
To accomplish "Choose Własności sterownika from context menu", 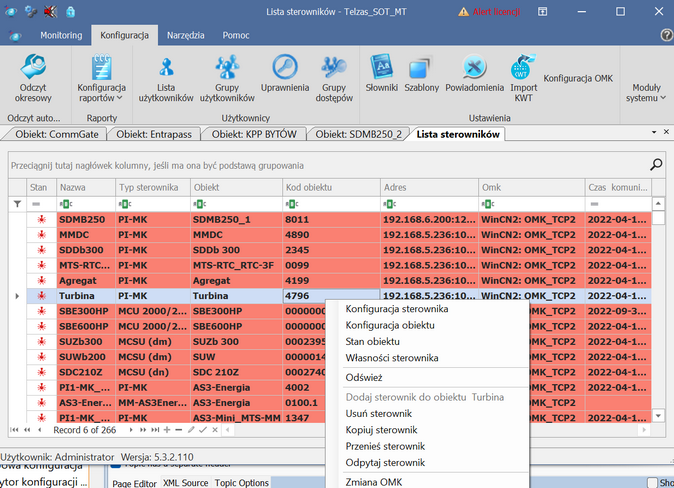I will [x=392, y=358].
